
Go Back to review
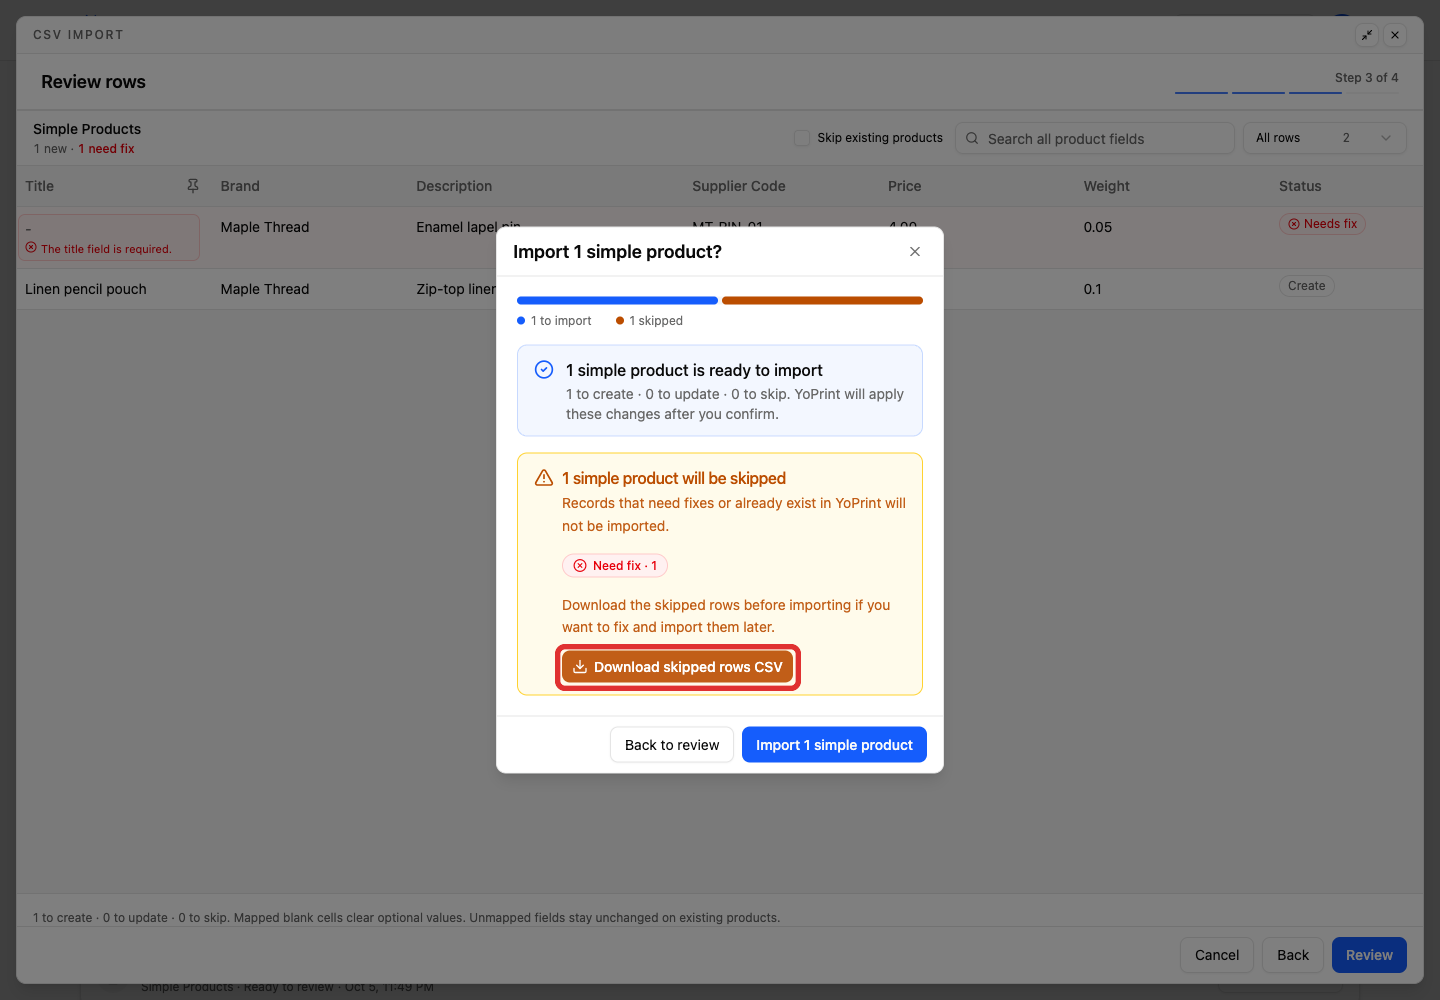click(x=672, y=745)
